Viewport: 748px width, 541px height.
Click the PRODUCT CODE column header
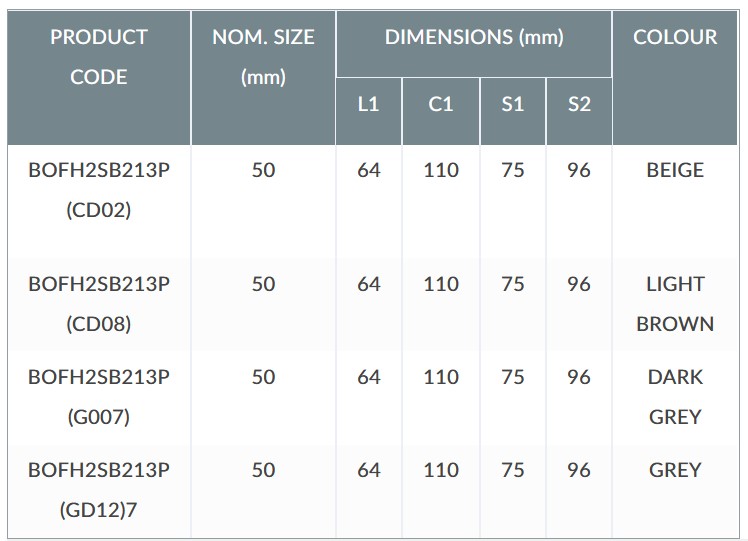99,77
